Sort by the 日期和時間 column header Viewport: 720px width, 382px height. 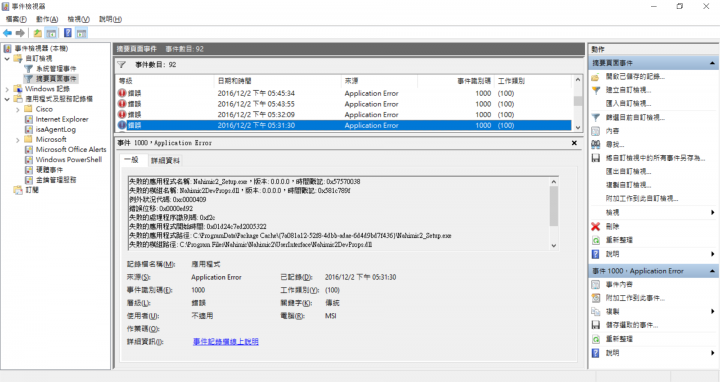point(277,81)
